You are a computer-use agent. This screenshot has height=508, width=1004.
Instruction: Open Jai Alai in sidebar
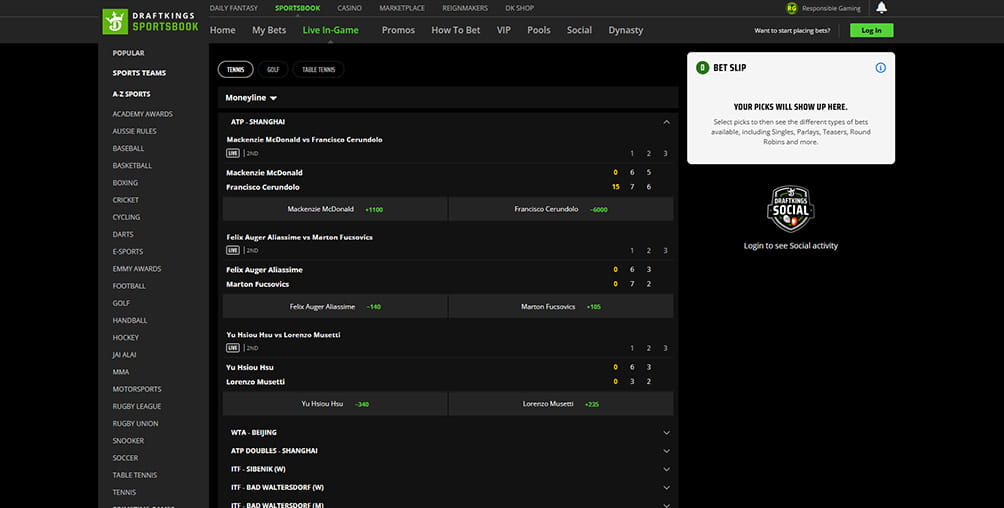coord(124,355)
